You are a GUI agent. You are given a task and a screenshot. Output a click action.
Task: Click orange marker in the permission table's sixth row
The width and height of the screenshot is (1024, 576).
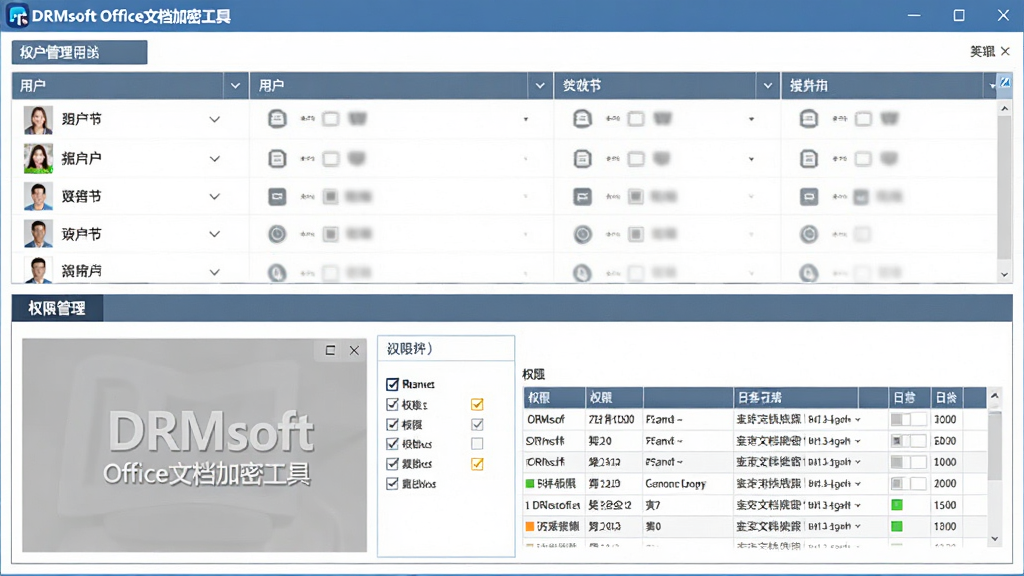(530, 526)
